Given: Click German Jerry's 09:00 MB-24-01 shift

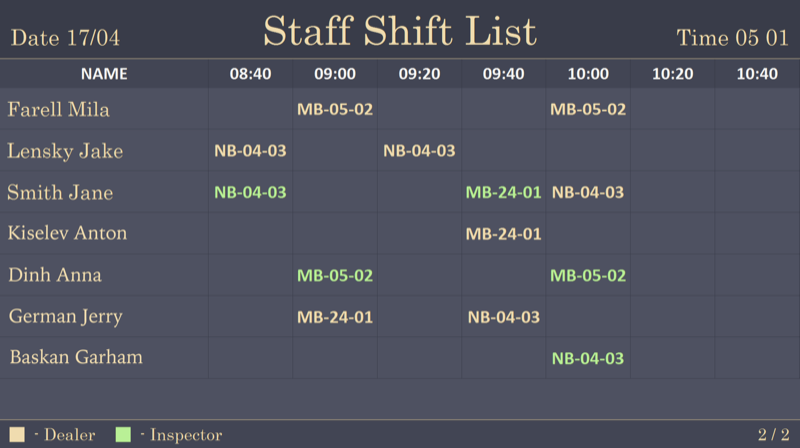Looking at the screenshot, I should (335, 317).
